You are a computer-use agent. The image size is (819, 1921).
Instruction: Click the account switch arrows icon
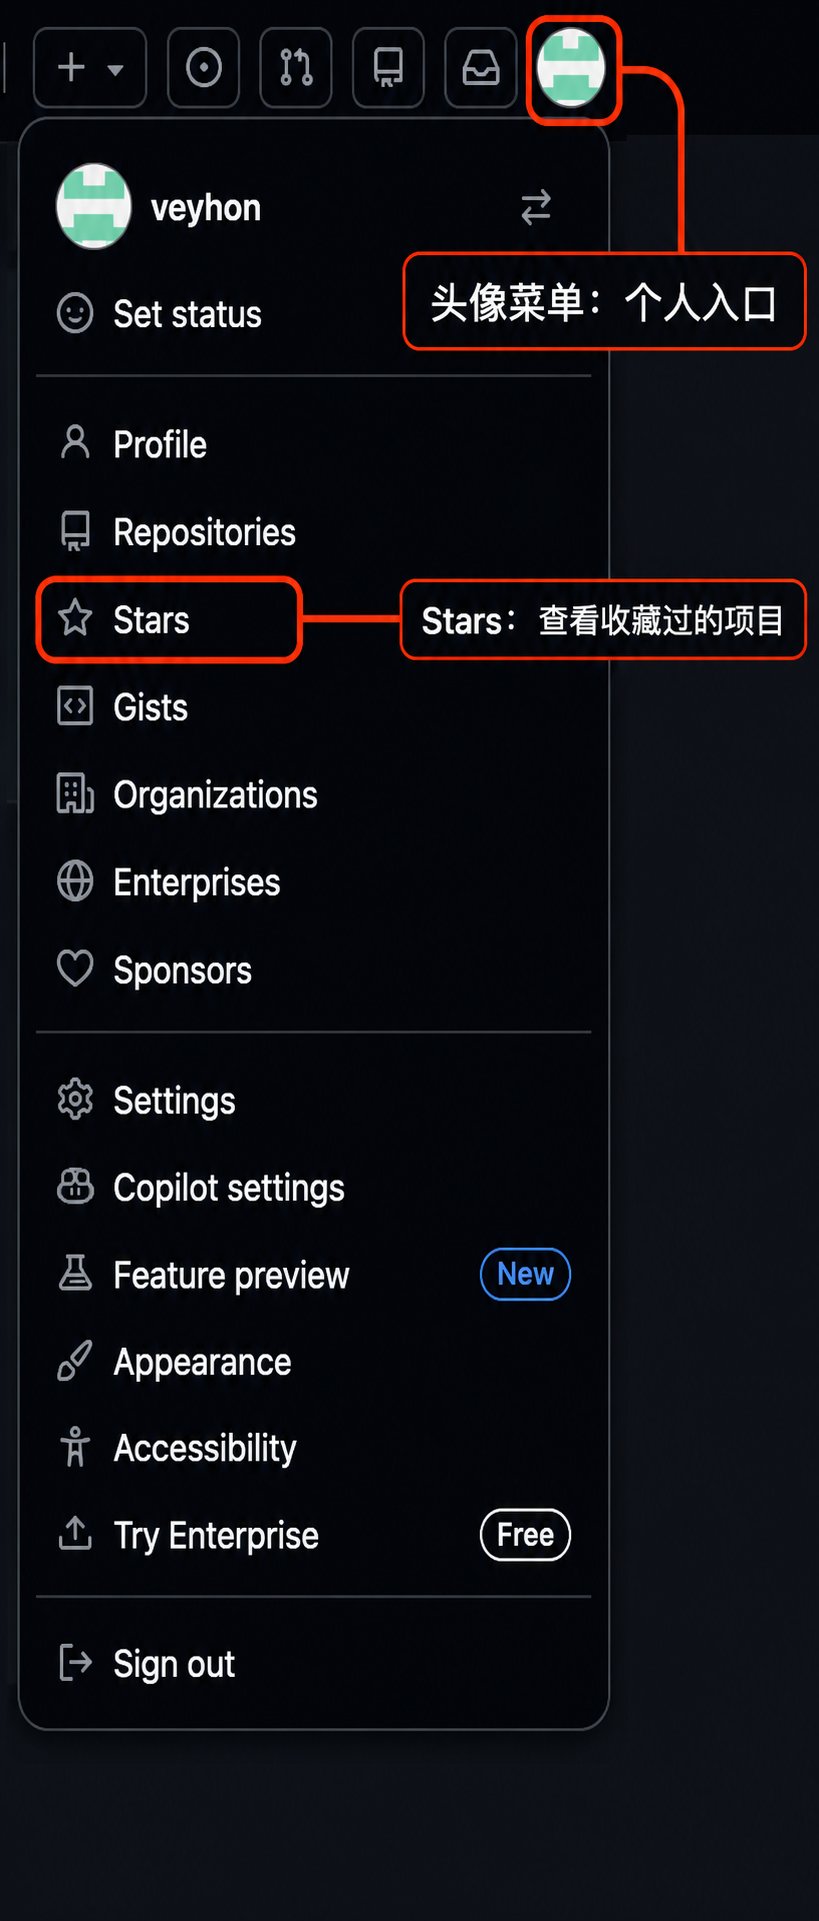pos(536,207)
